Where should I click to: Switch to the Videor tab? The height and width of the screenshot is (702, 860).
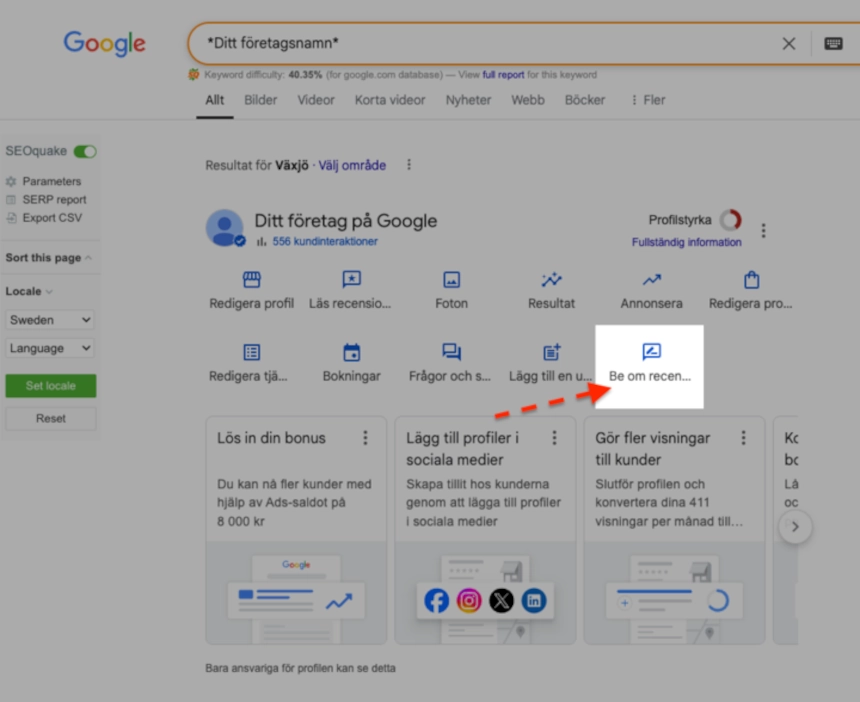(x=316, y=100)
